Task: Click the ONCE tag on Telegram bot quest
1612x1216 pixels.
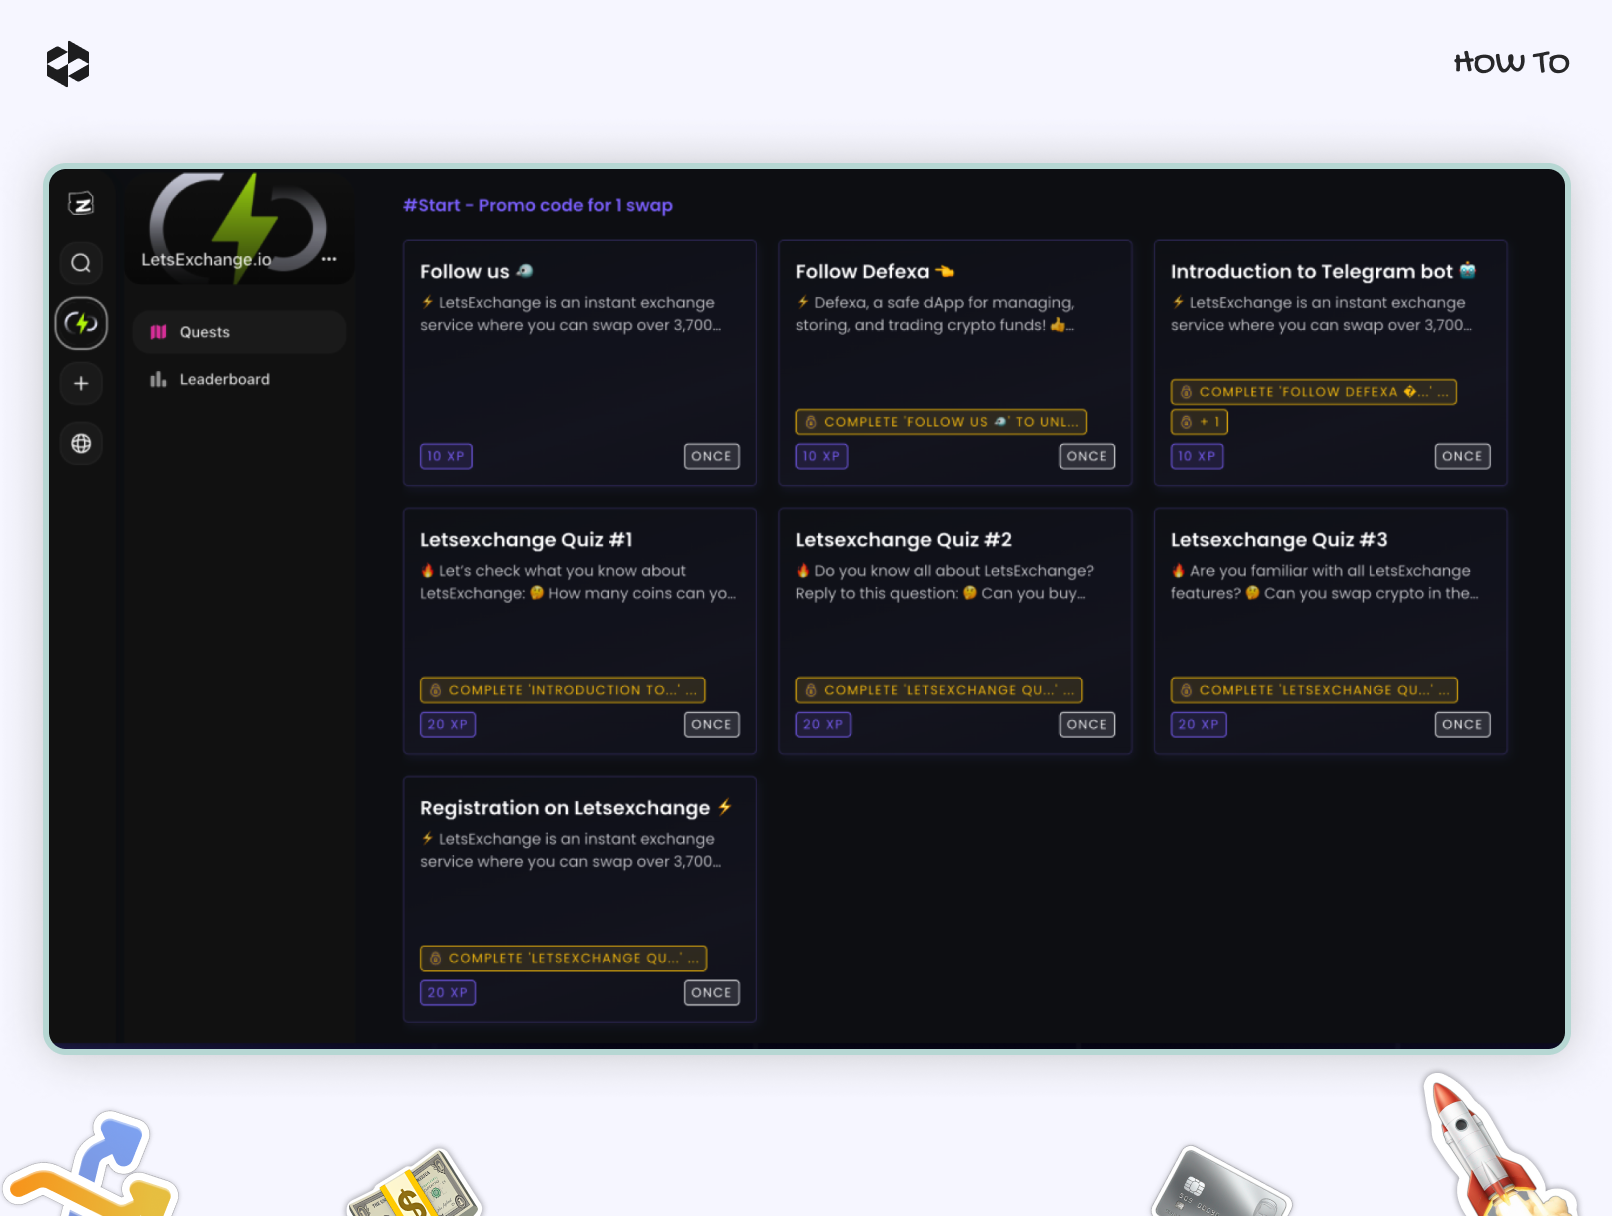Action: 1462,456
